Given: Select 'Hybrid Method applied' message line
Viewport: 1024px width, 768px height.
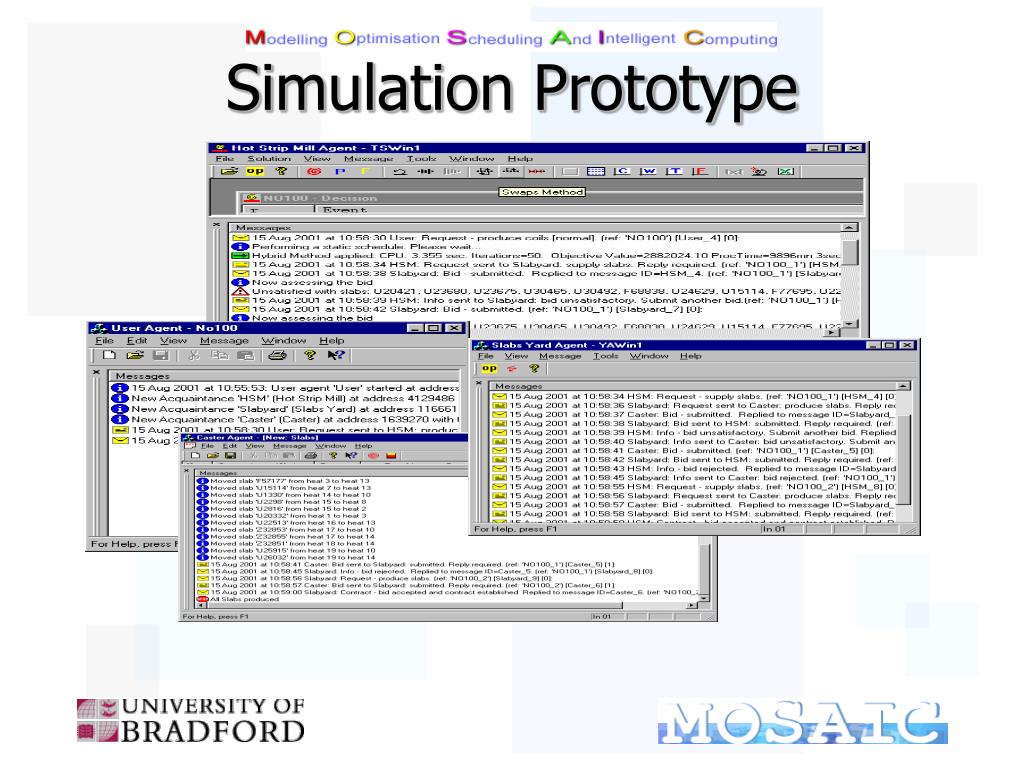Looking at the screenshot, I should [536, 255].
